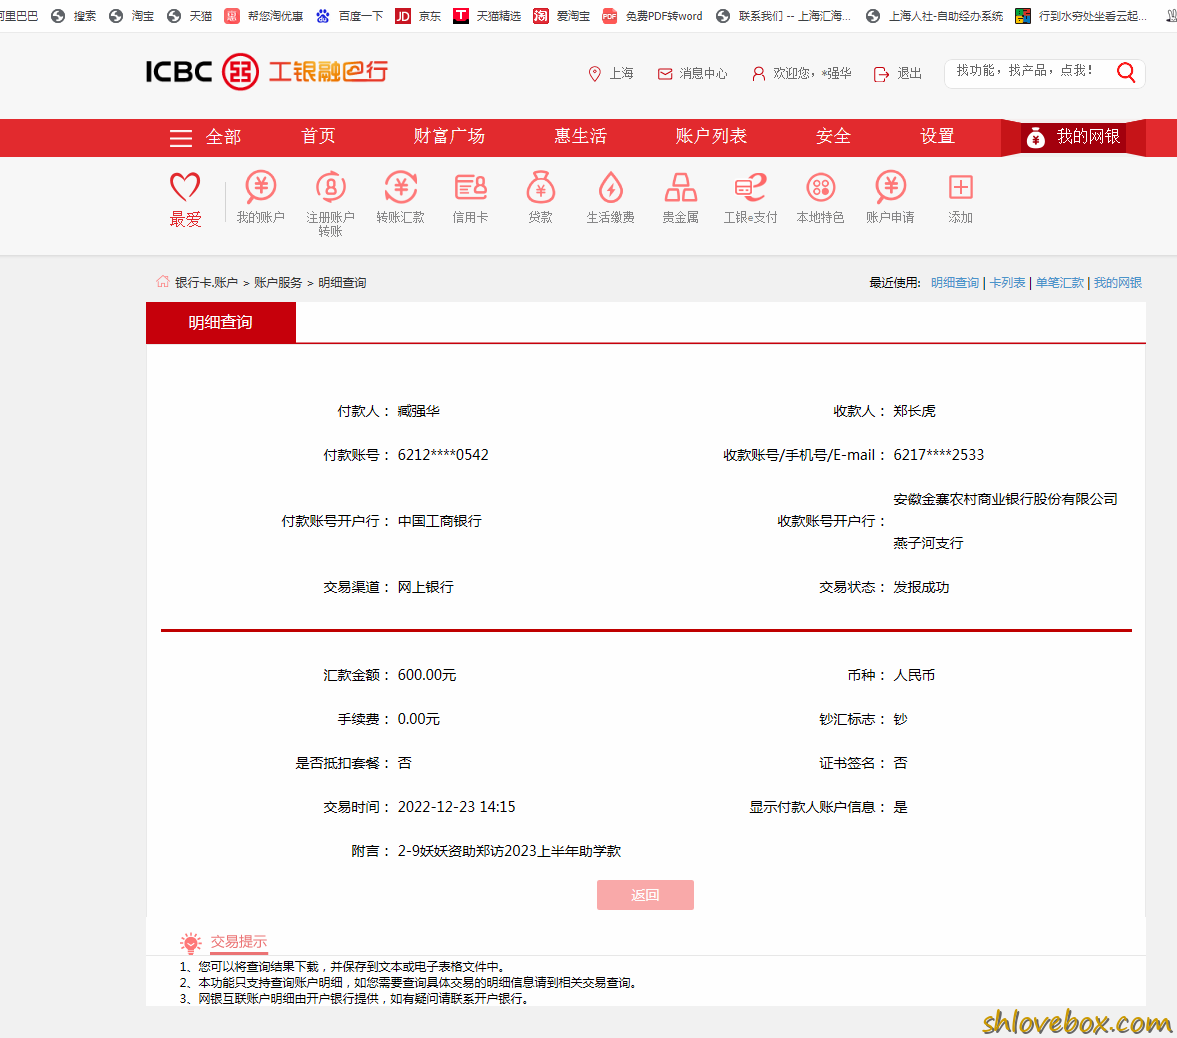Go to 首页 in red navigation bar

point(318,137)
